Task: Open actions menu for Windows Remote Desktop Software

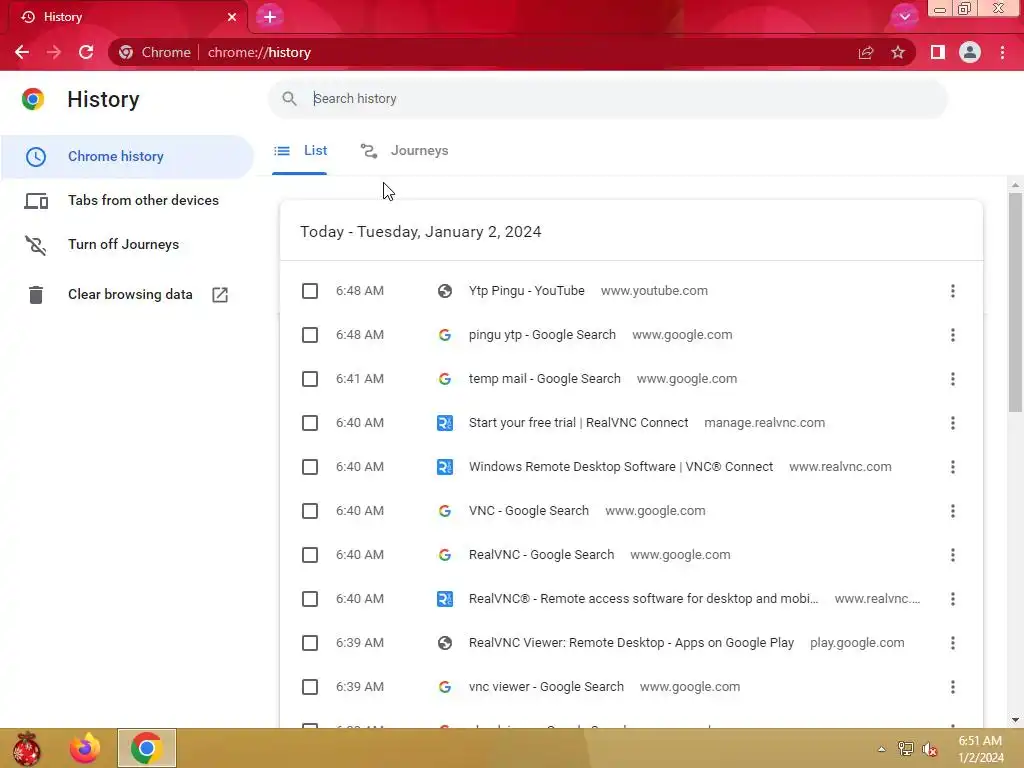Action: click(953, 467)
